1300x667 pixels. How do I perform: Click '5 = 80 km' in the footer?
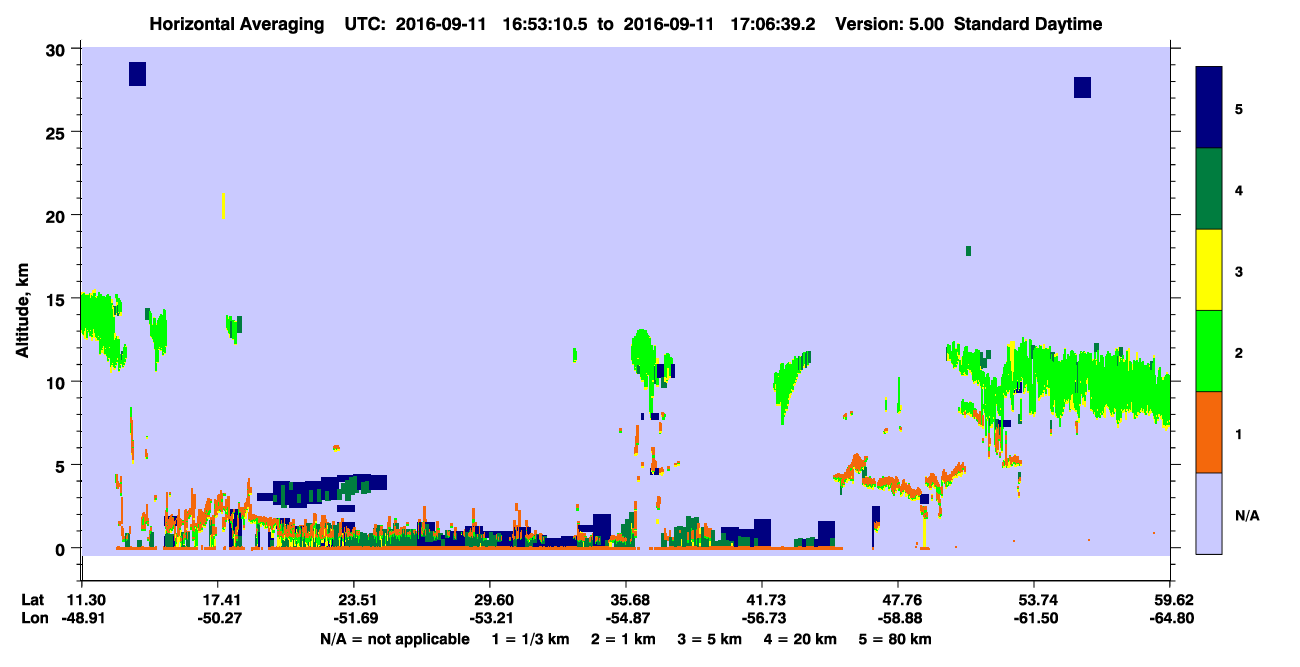coord(896,639)
